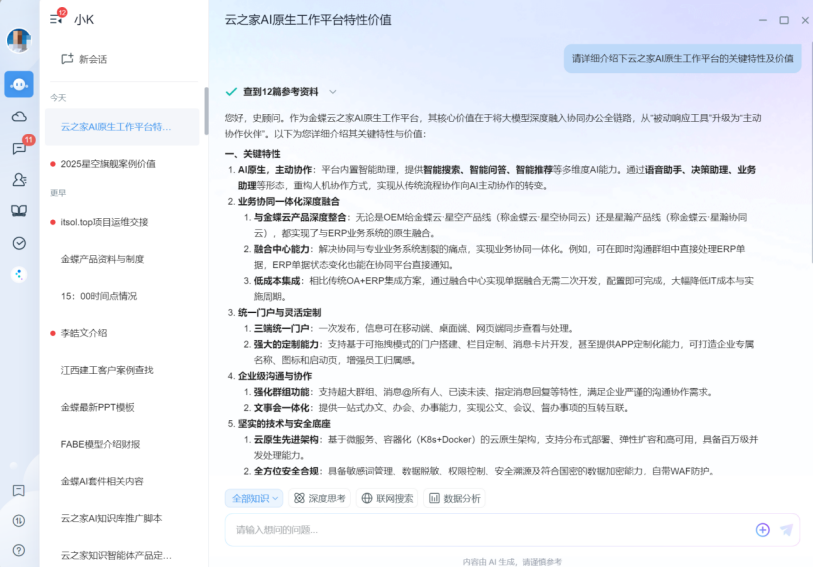Open the contacts icon in sidebar
Screen dimensions: 813x567
click(x=19, y=179)
